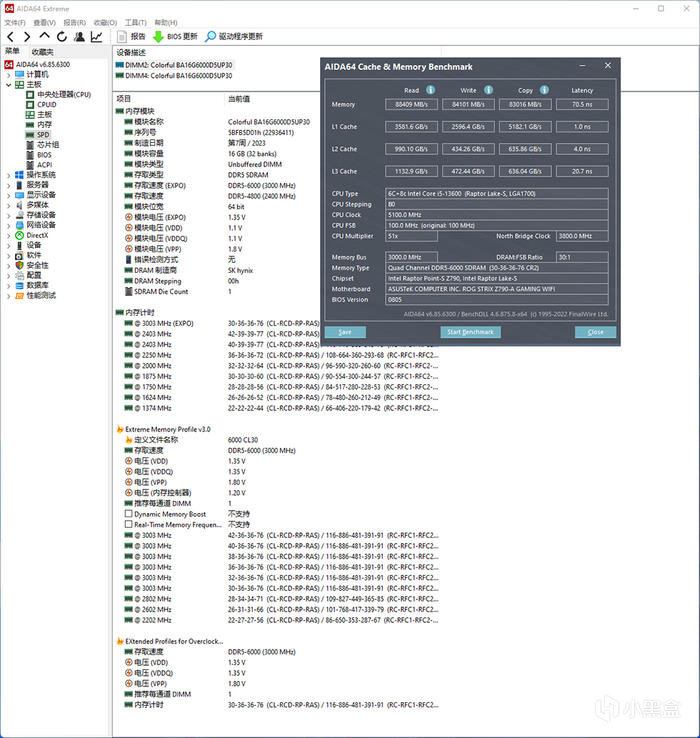Select the DIMM4 Colorful device entry
This screenshot has width=700, height=738.
[174, 75]
